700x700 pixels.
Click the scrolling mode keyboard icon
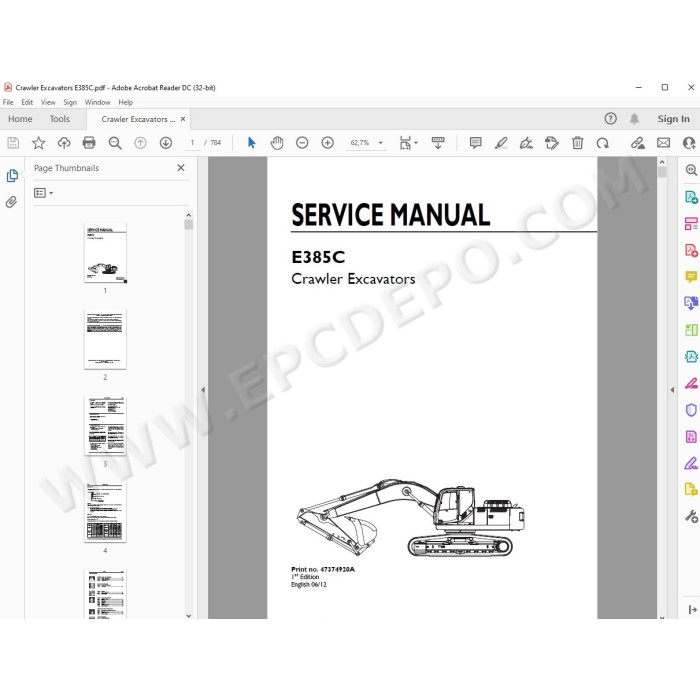438,143
